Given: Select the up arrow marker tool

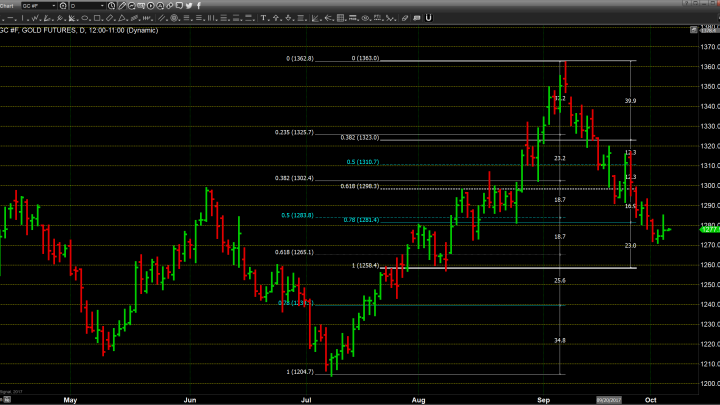Looking at the screenshot, I should [x=276, y=18].
